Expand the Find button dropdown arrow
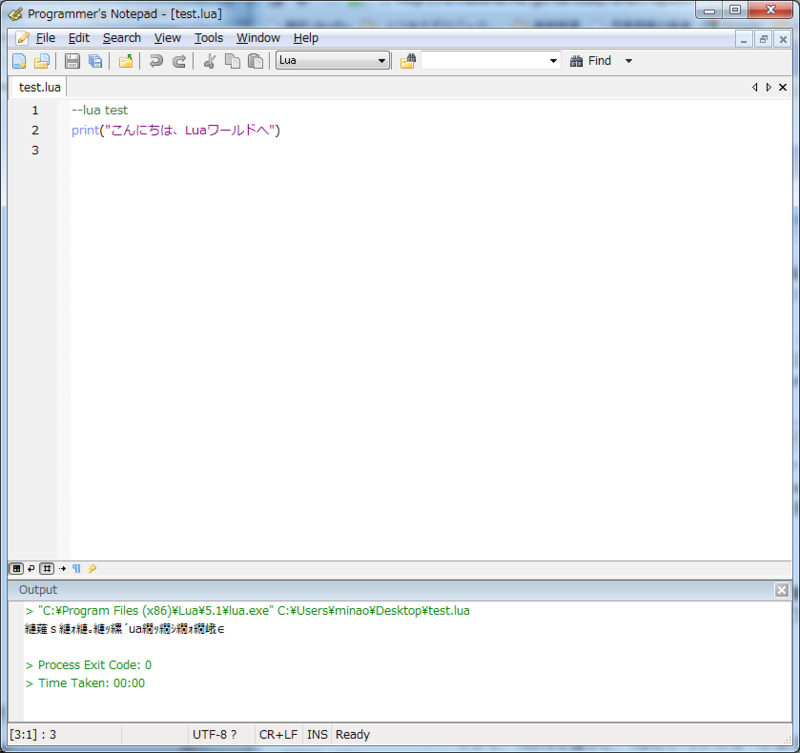This screenshot has width=800, height=753. pyautogui.click(x=629, y=61)
